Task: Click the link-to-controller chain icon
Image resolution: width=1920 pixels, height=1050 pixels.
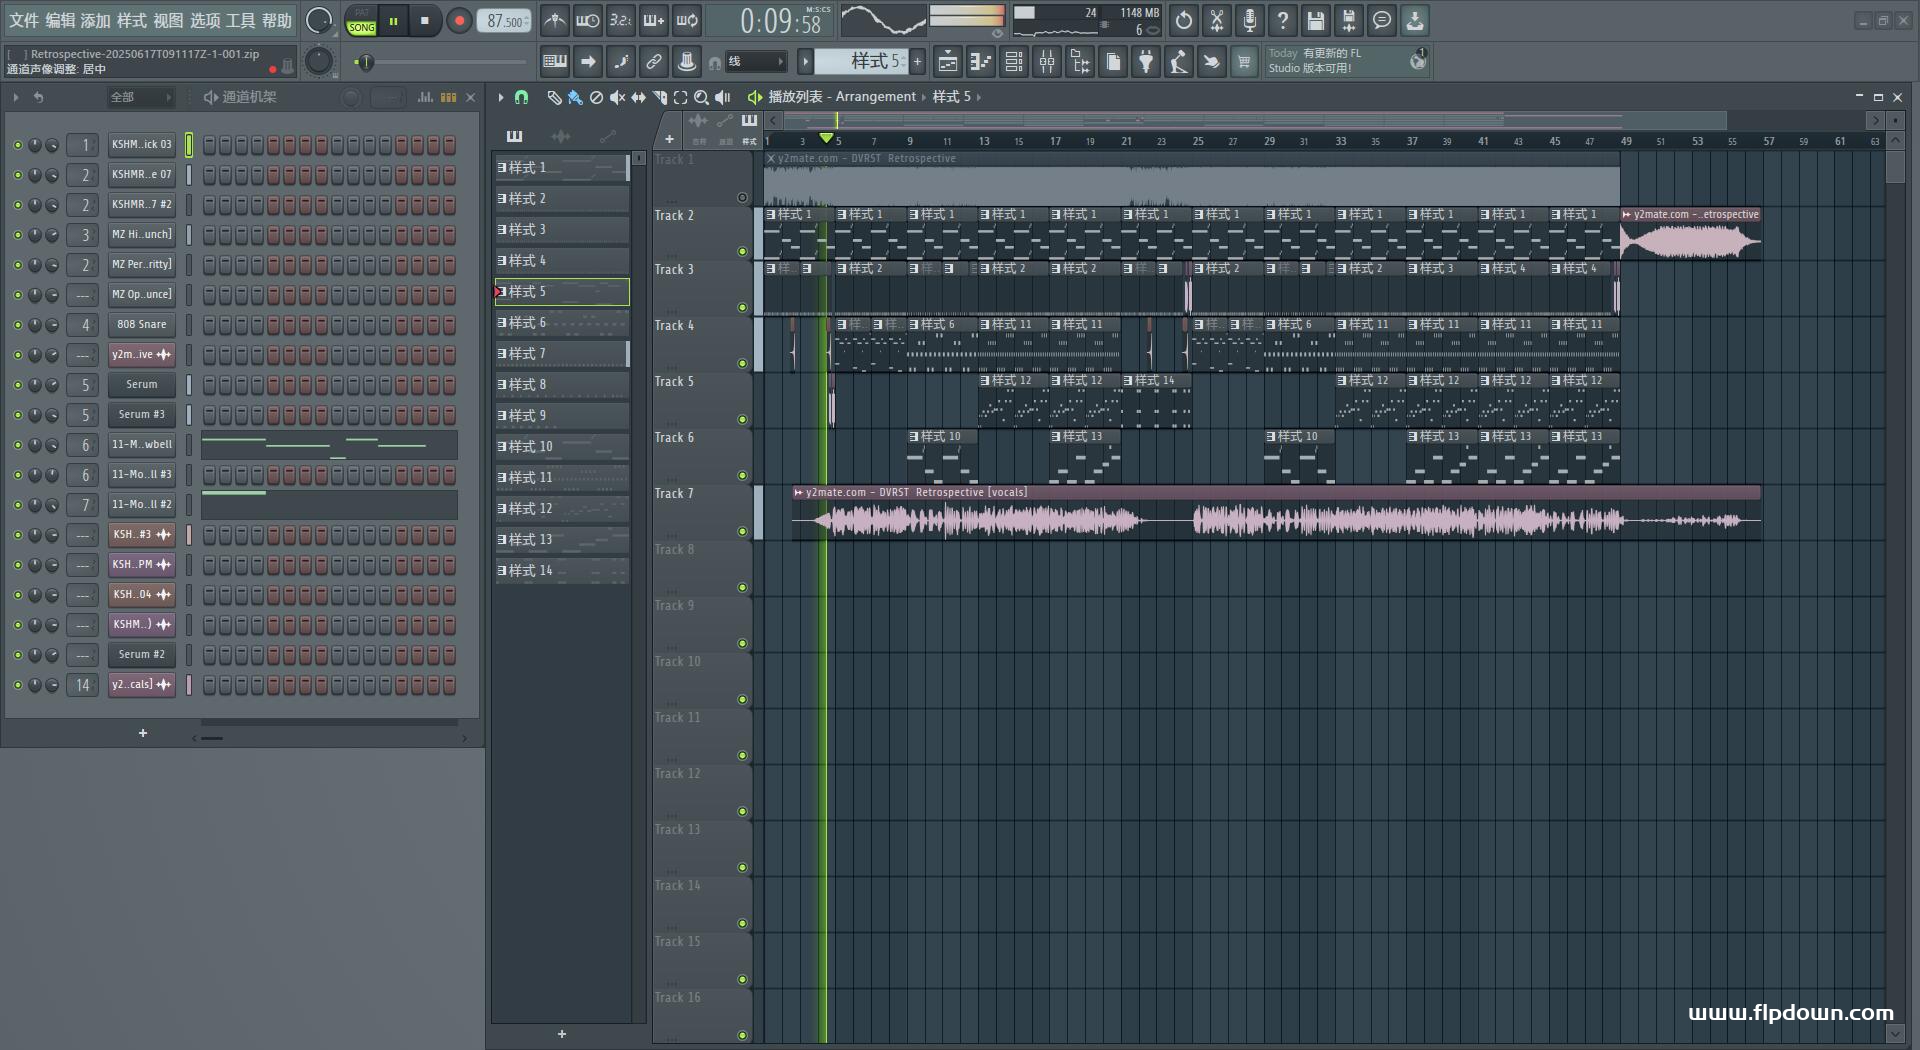Action: 654,62
